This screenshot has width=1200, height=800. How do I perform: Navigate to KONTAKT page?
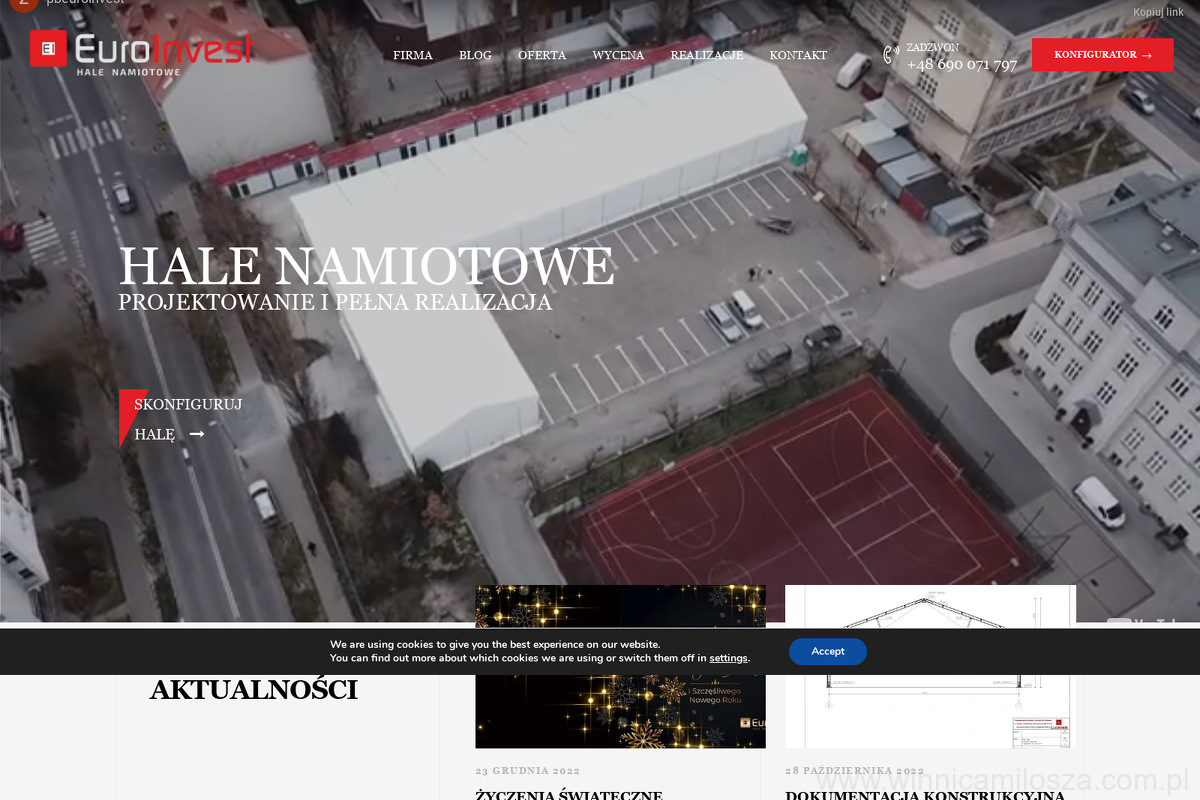[798, 56]
